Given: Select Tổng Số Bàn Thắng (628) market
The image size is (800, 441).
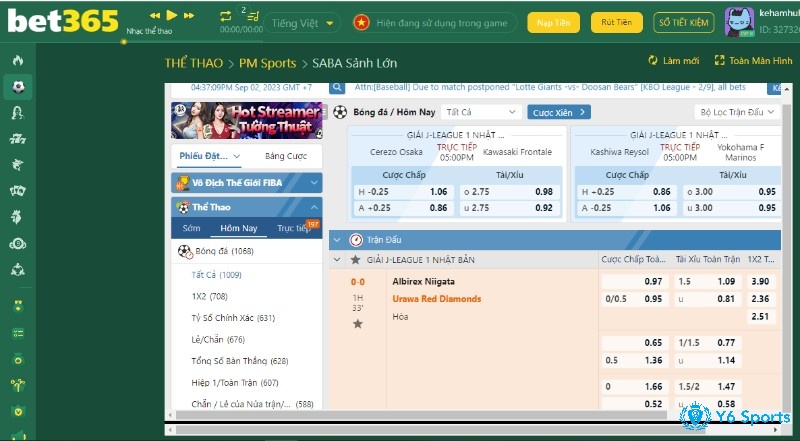Looking at the screenshot, I should (240, 361).
